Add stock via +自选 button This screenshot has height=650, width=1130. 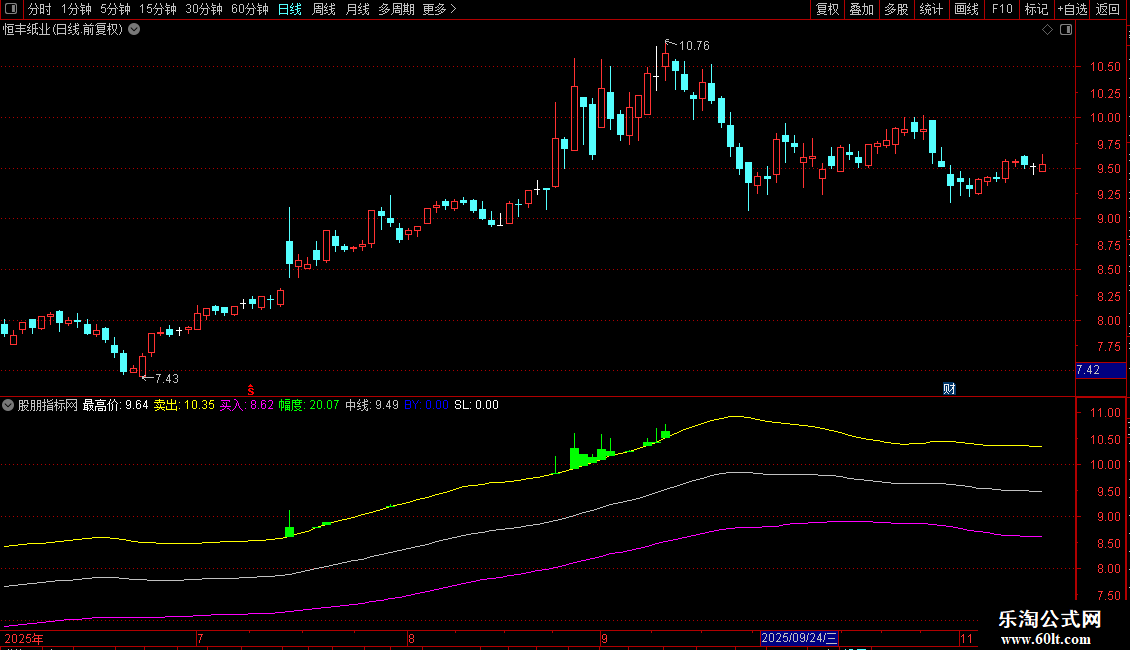click(1072, 9)
